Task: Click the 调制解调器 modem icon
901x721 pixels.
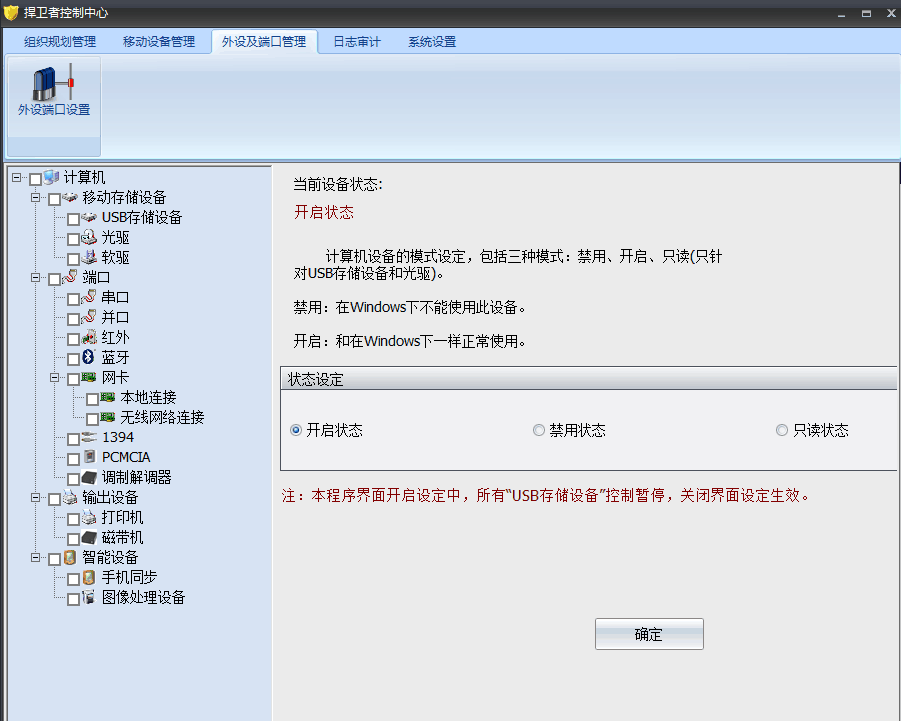Action: [89, 477]
